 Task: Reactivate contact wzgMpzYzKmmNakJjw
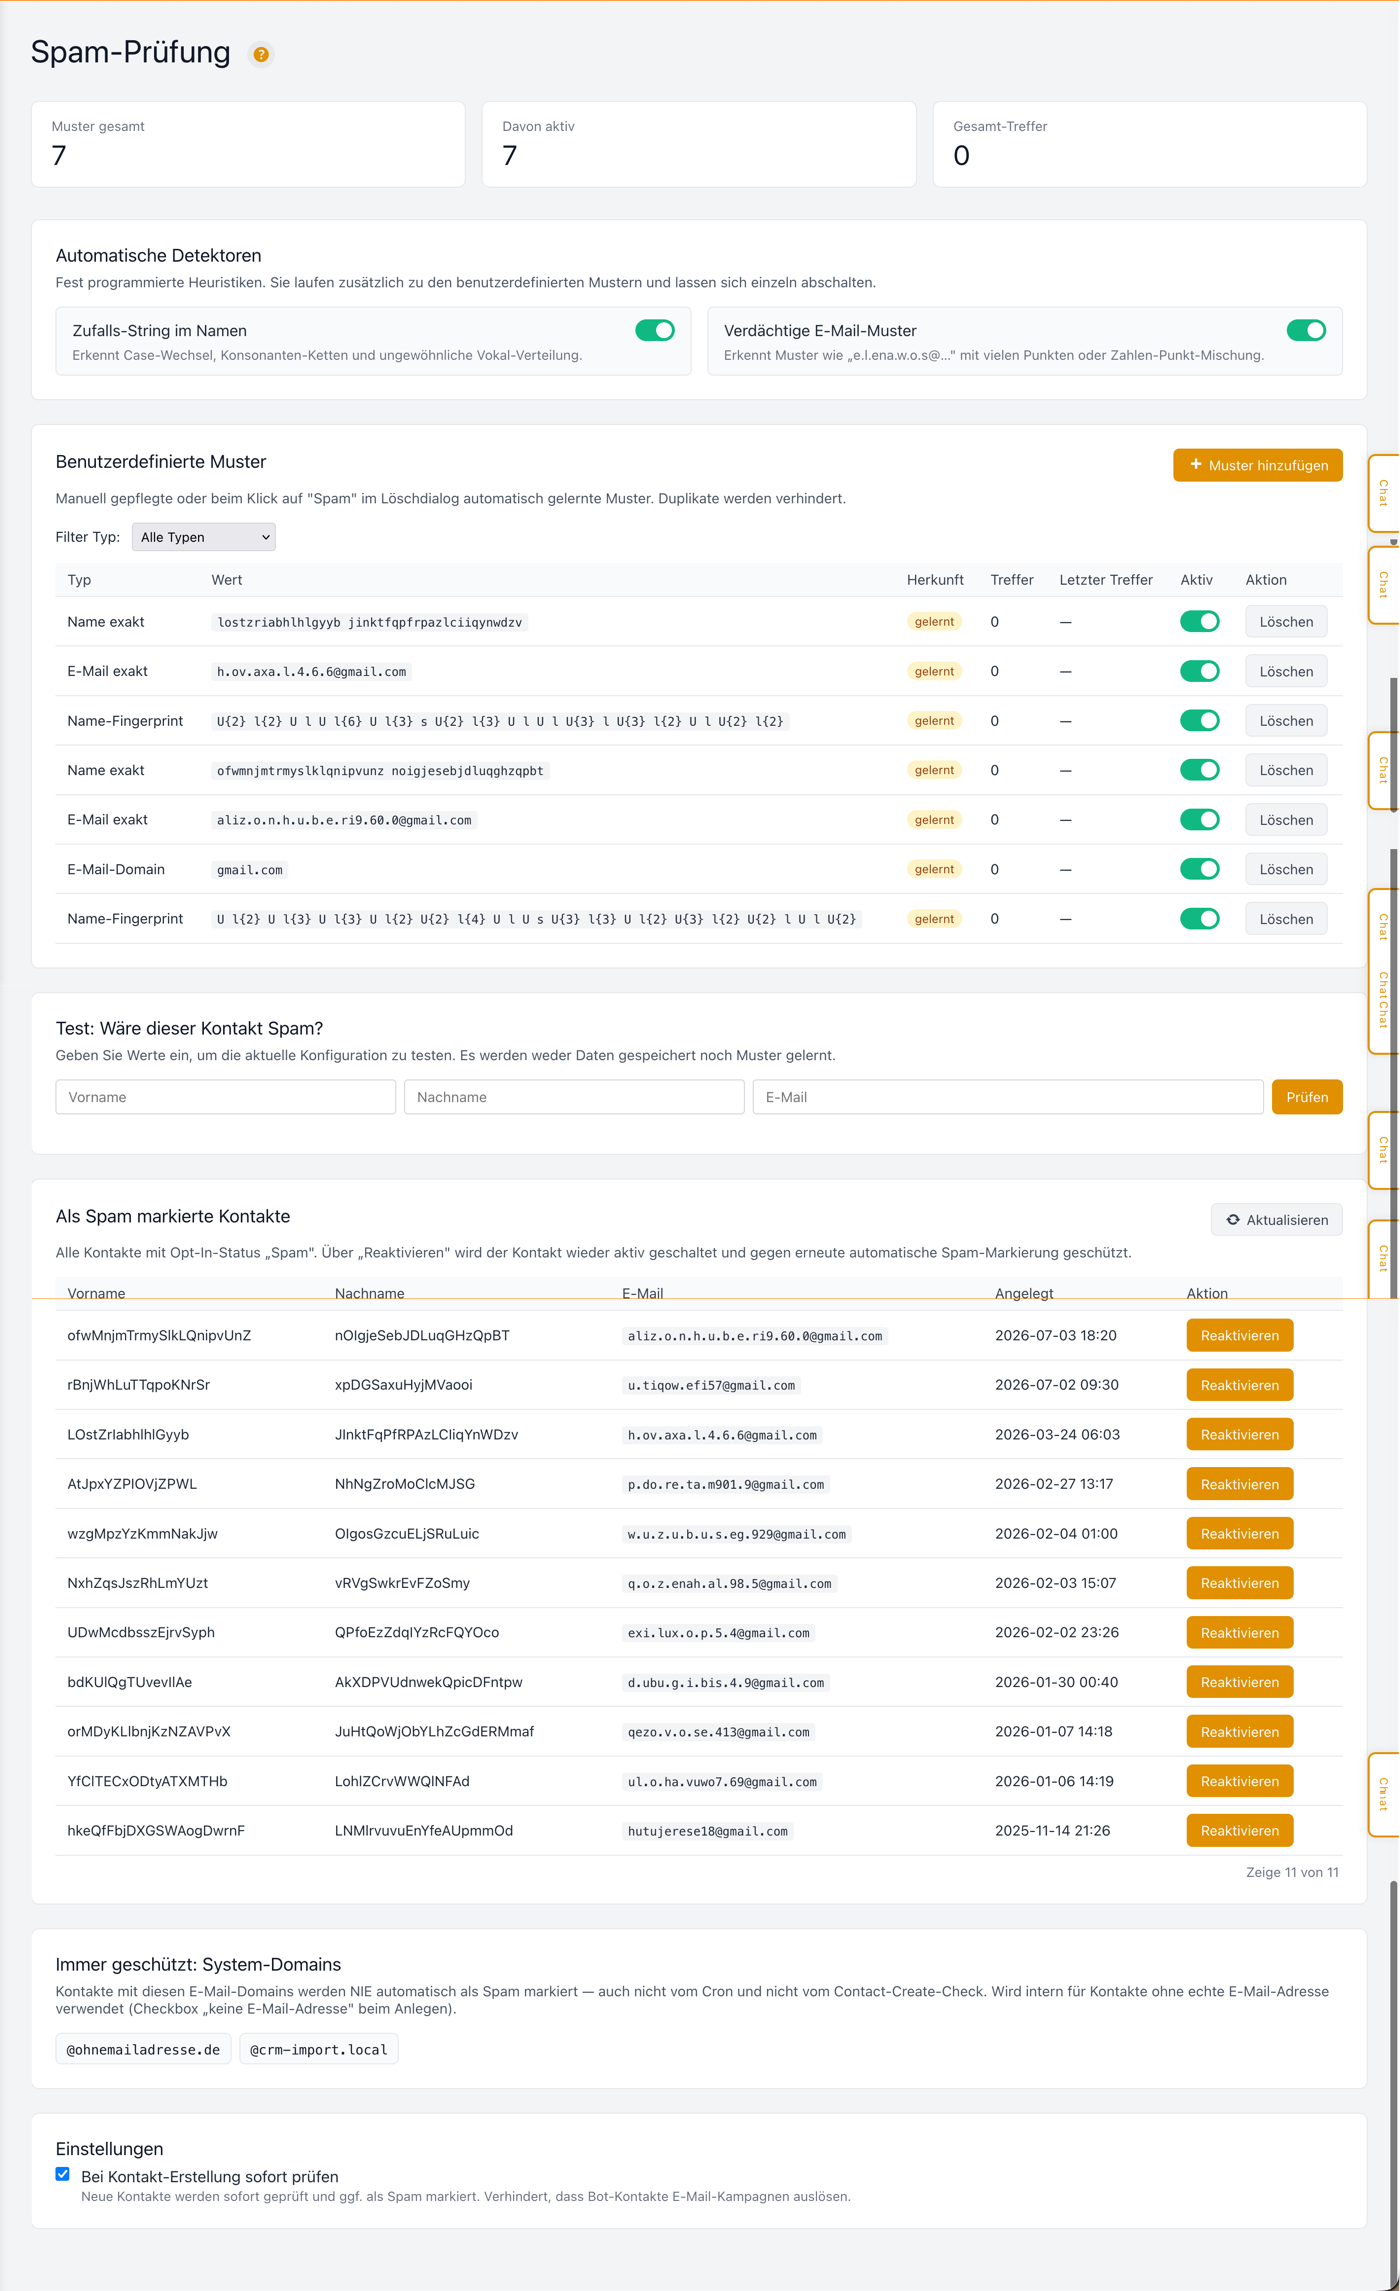(x=1239, y=1533)
